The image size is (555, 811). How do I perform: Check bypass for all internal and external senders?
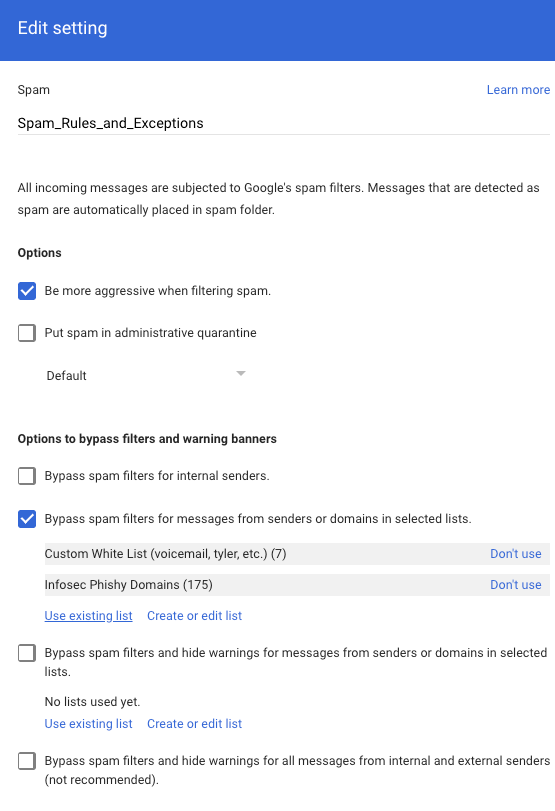(x=27, y=761)
